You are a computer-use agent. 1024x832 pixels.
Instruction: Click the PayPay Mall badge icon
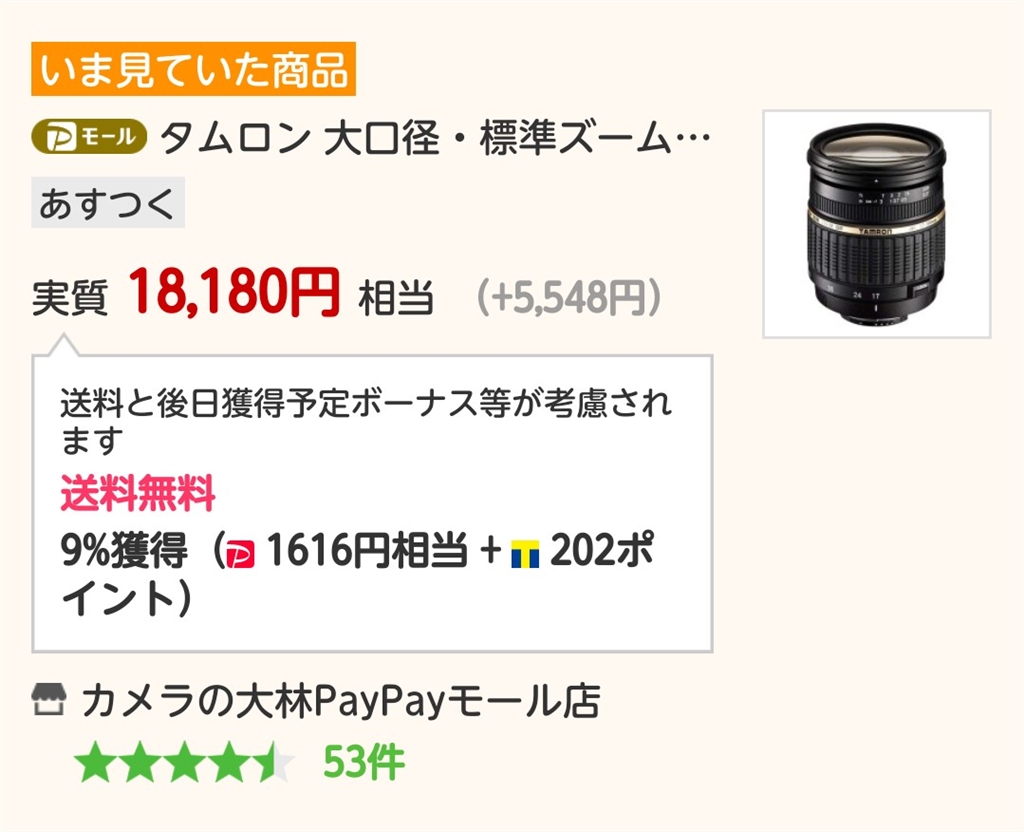click(89, 137)
